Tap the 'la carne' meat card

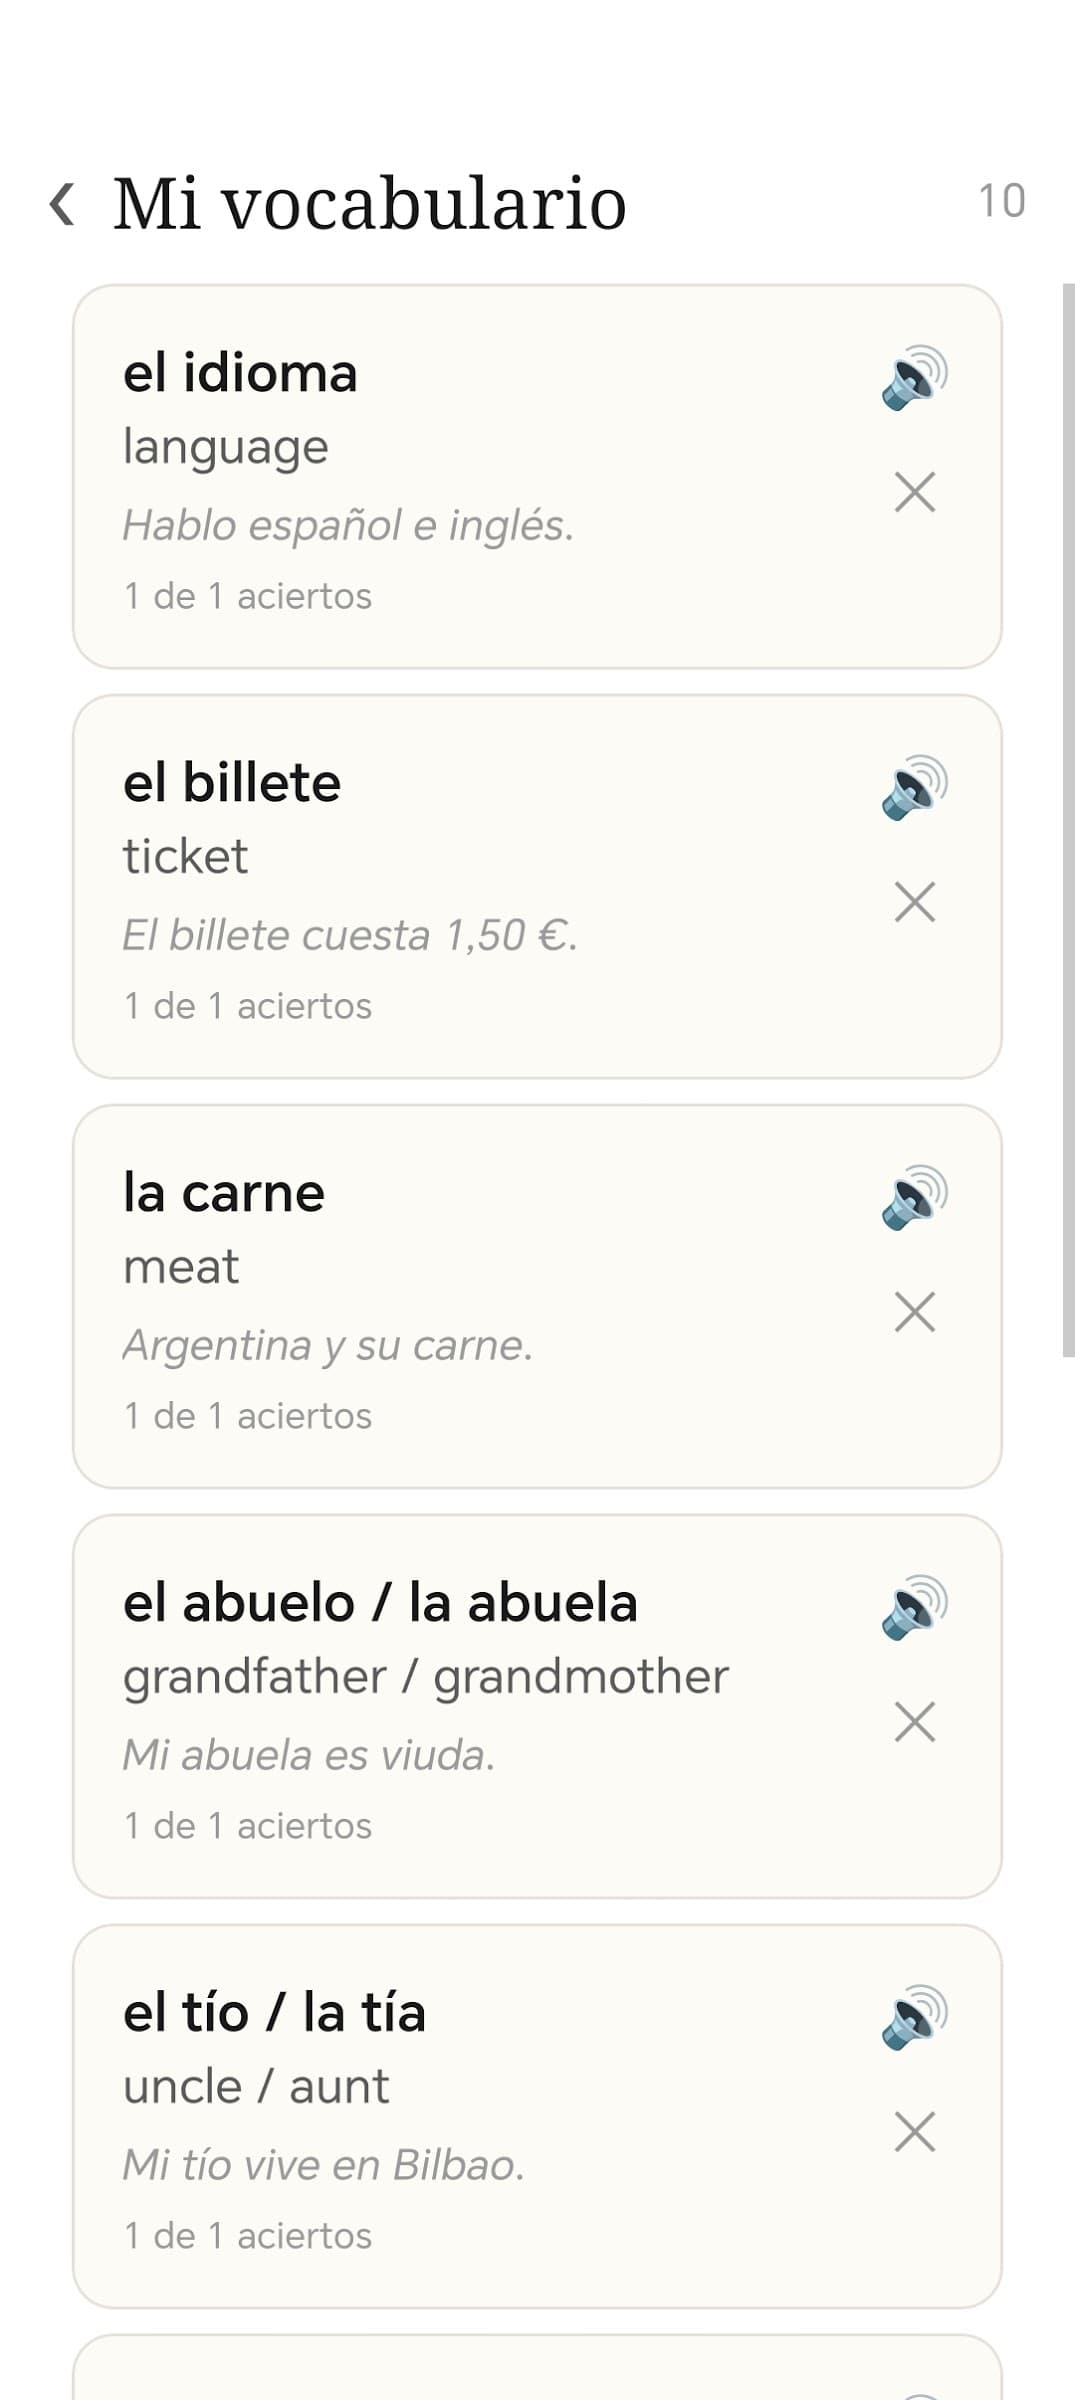click(537, 1297)
